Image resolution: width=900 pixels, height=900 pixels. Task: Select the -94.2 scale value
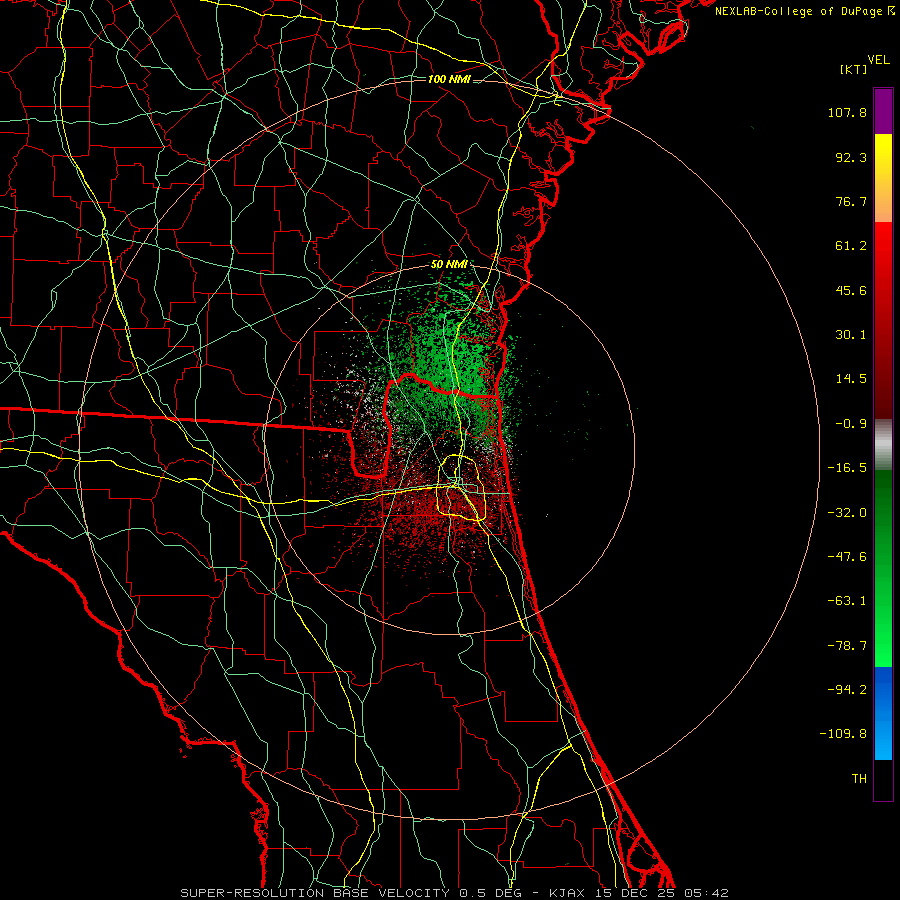(847, 690)
